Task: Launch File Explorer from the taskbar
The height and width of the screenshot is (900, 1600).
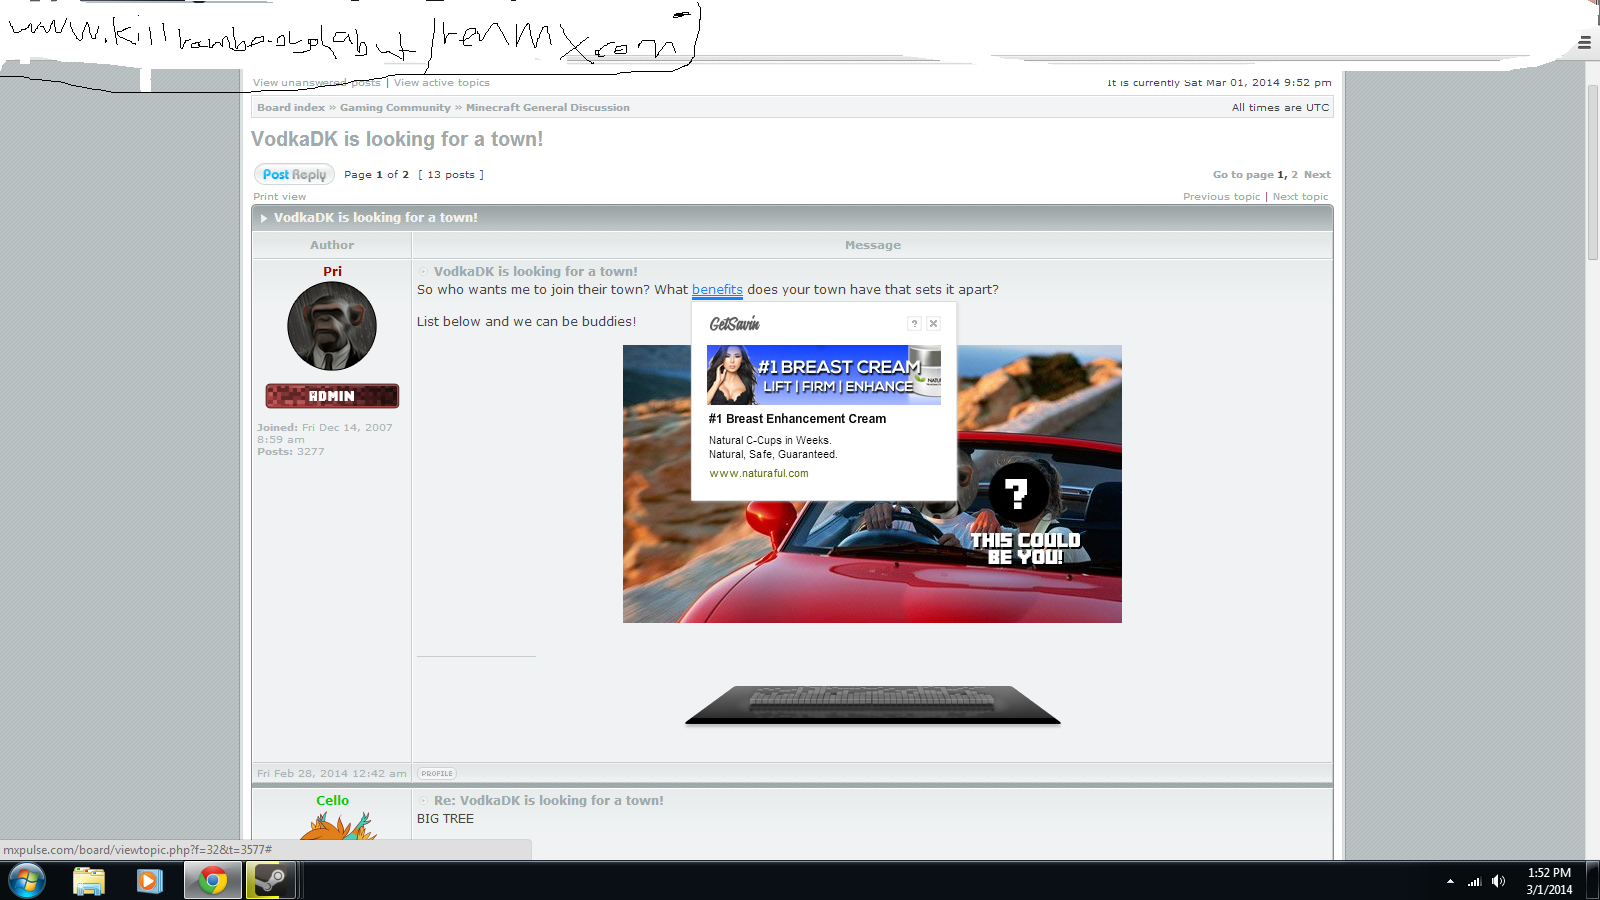Action: pos(89,881)
